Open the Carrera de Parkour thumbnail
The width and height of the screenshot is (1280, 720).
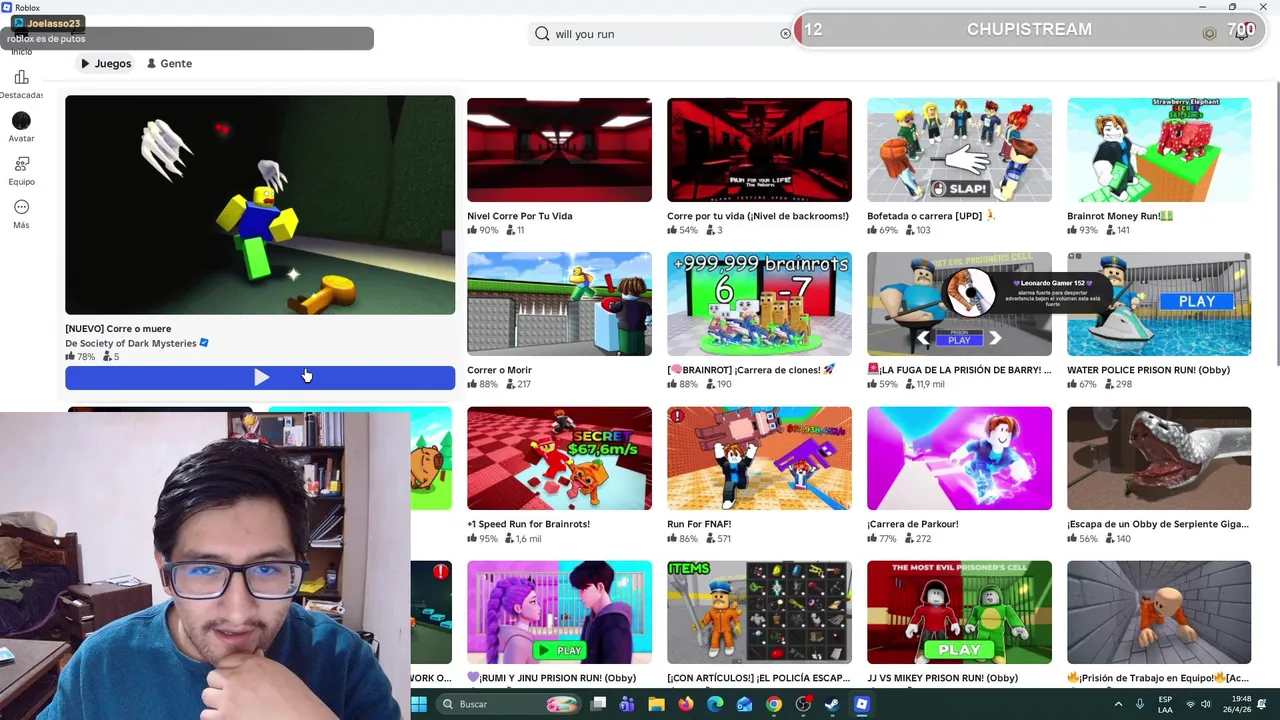tap(959, 458)
